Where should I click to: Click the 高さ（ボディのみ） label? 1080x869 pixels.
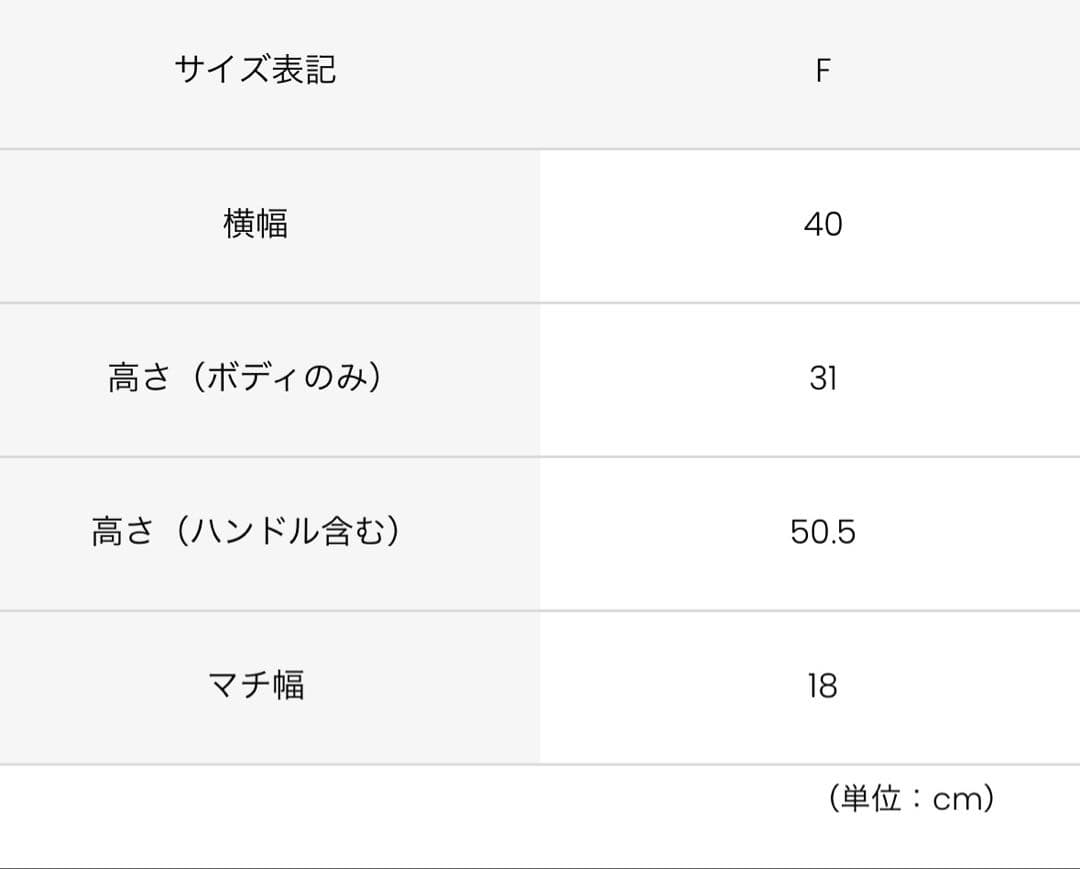pos(245,378)
